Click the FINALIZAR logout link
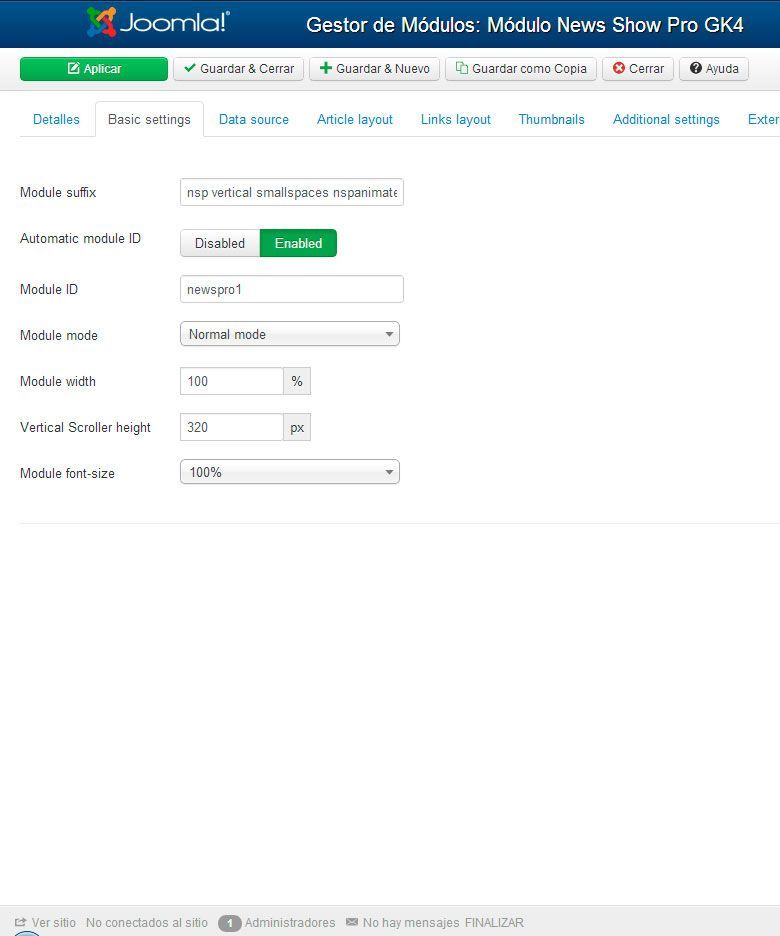The image size is (780, 936). click(494, 922)
